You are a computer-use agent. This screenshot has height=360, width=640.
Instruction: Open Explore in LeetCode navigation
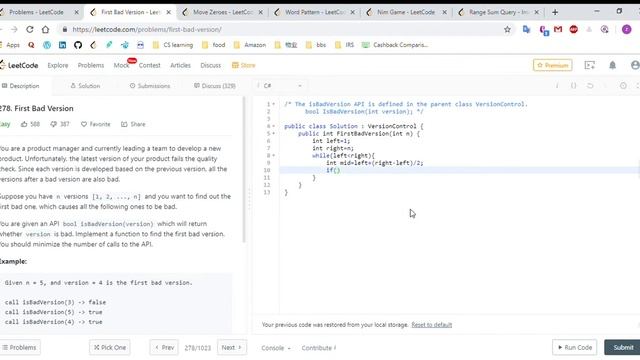click(58, 65)
